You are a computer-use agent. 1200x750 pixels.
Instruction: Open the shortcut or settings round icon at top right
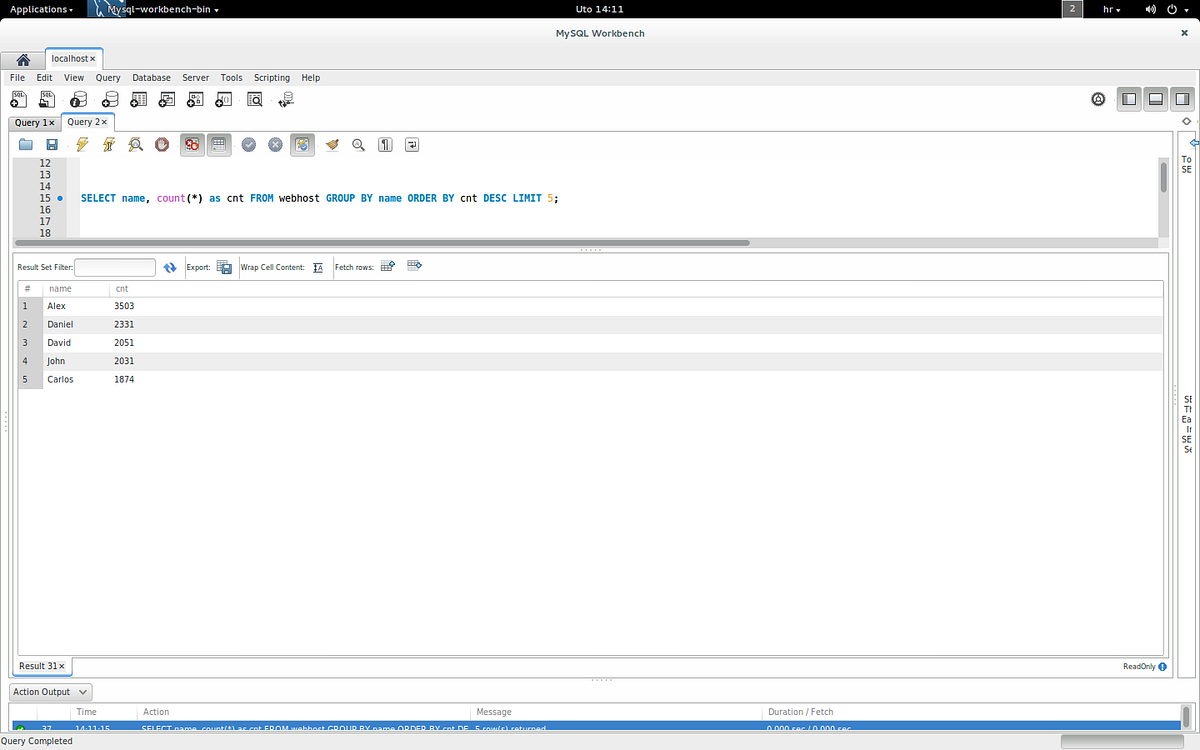coord(1098,99)
